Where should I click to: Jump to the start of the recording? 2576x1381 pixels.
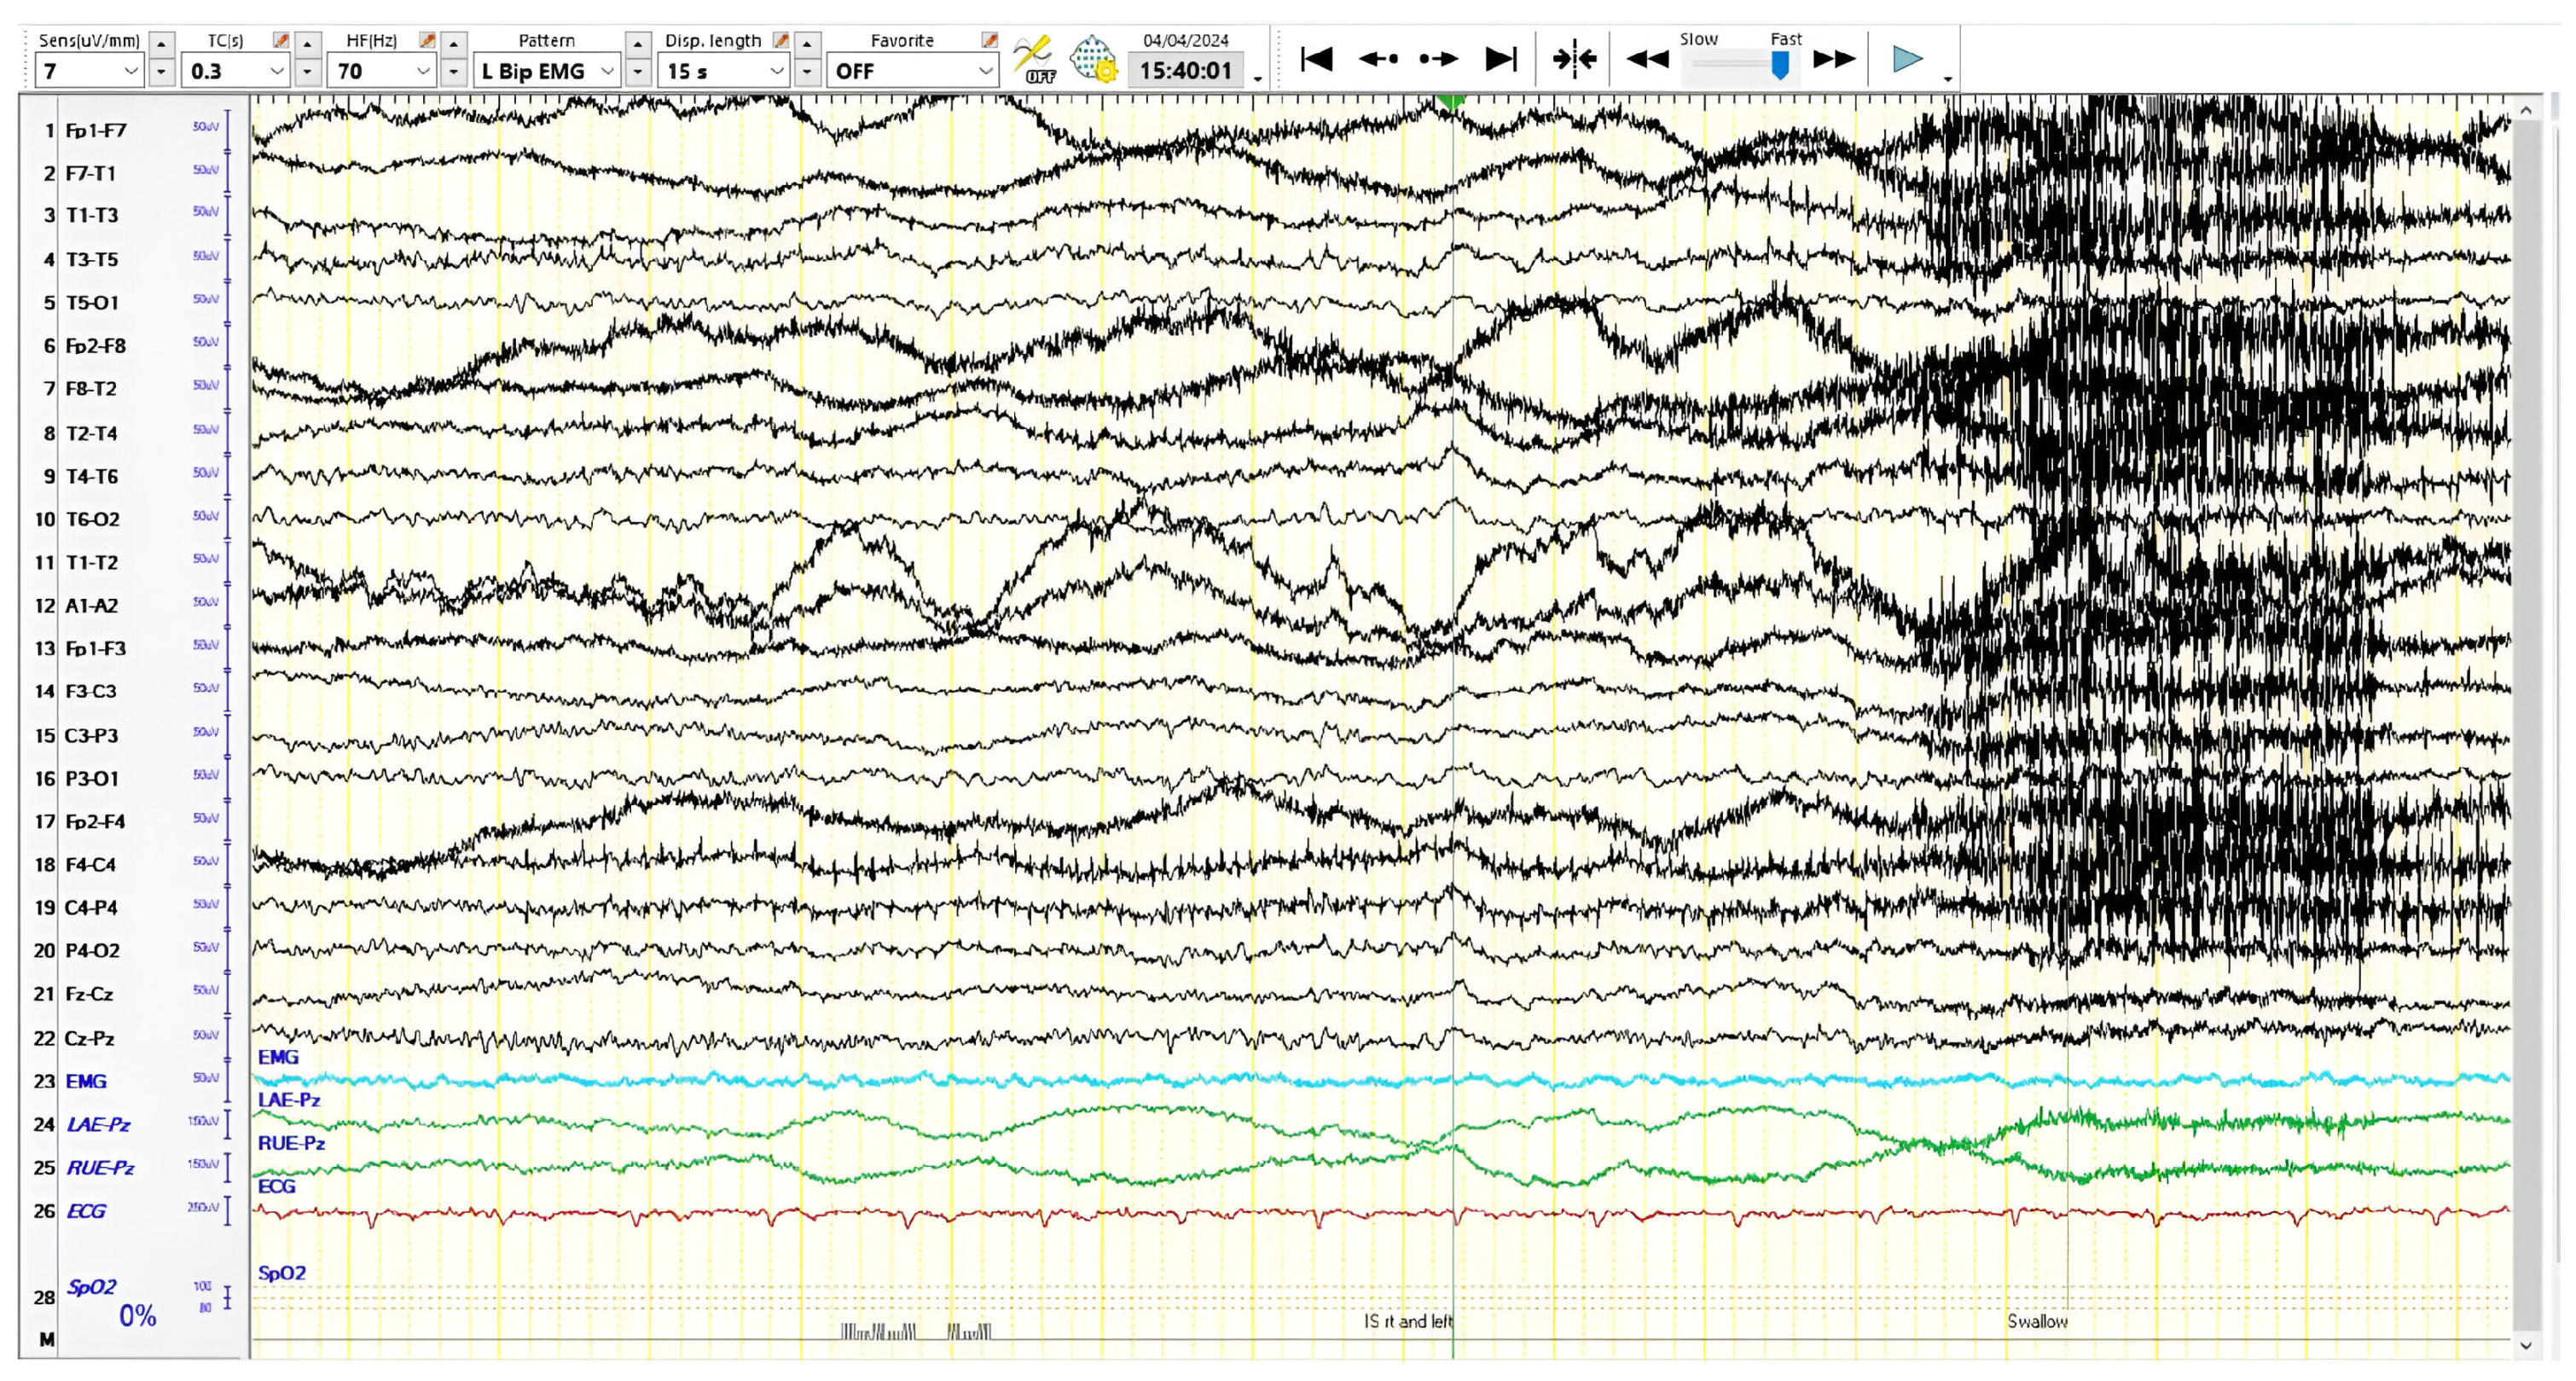coord(1316,59)
